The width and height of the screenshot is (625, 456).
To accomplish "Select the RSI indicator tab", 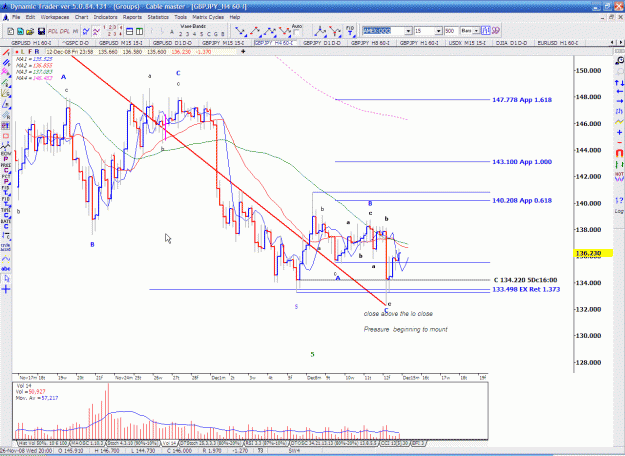I will point(265,443).
